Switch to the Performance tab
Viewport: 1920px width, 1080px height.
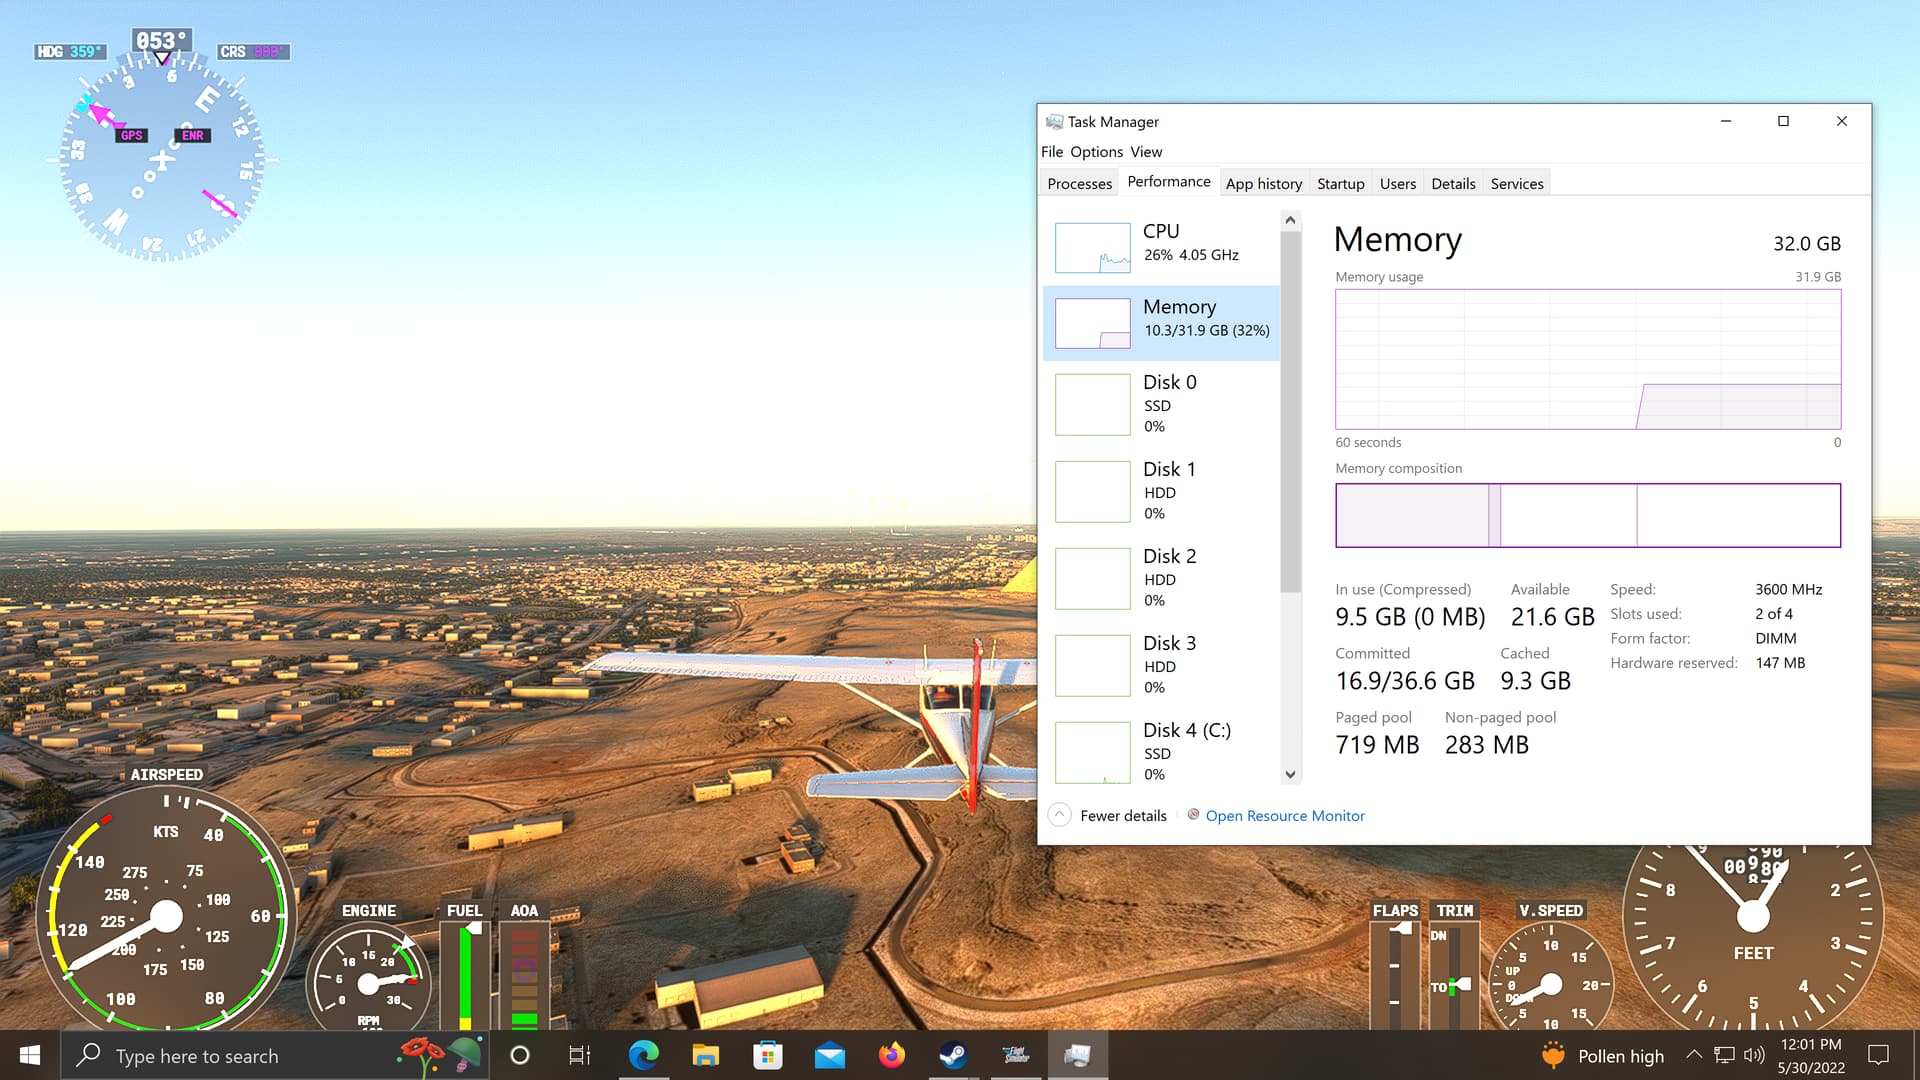[x=1169, y=181]
